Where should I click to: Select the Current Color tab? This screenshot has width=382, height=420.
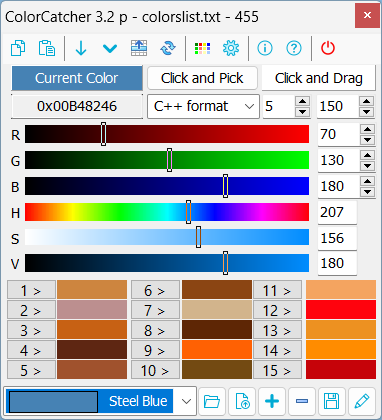click(77, 78)
